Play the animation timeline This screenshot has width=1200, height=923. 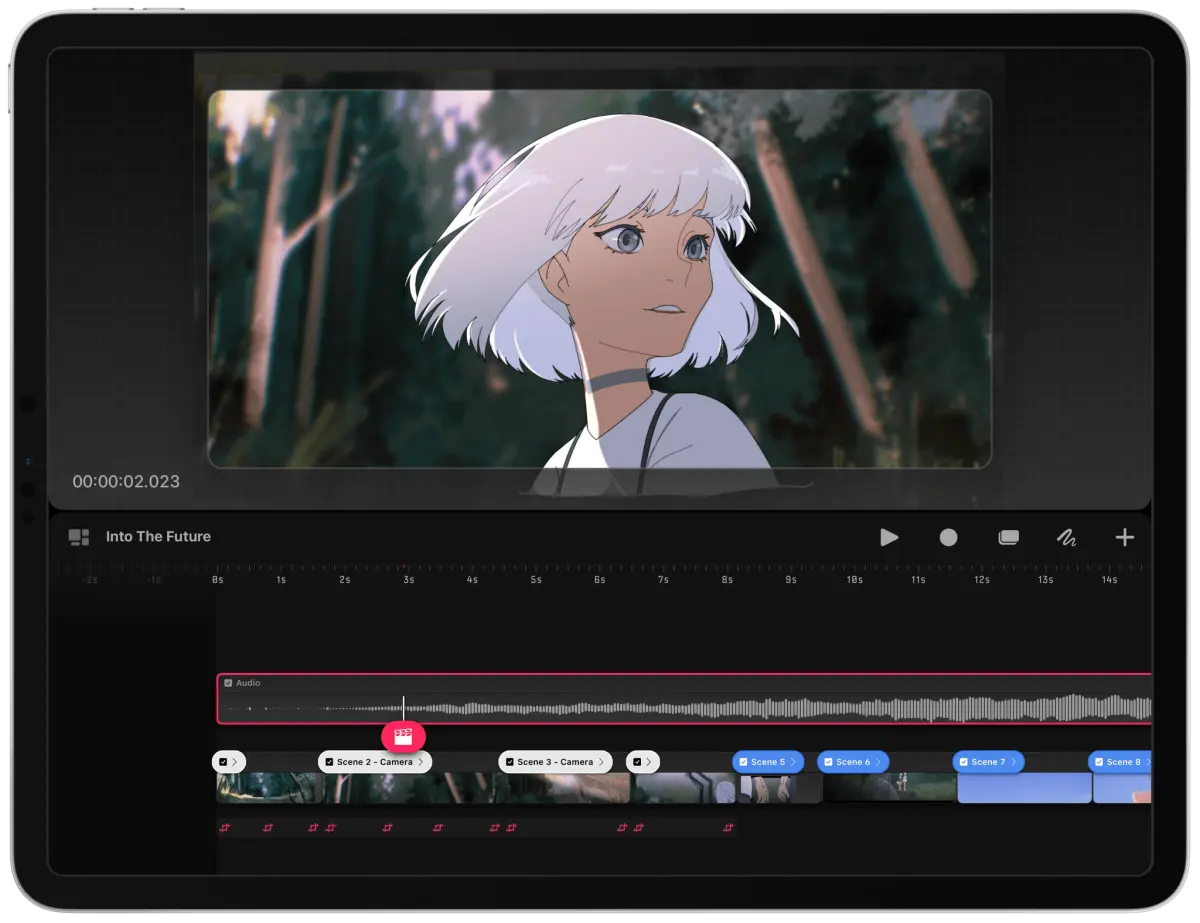(889, 538)
